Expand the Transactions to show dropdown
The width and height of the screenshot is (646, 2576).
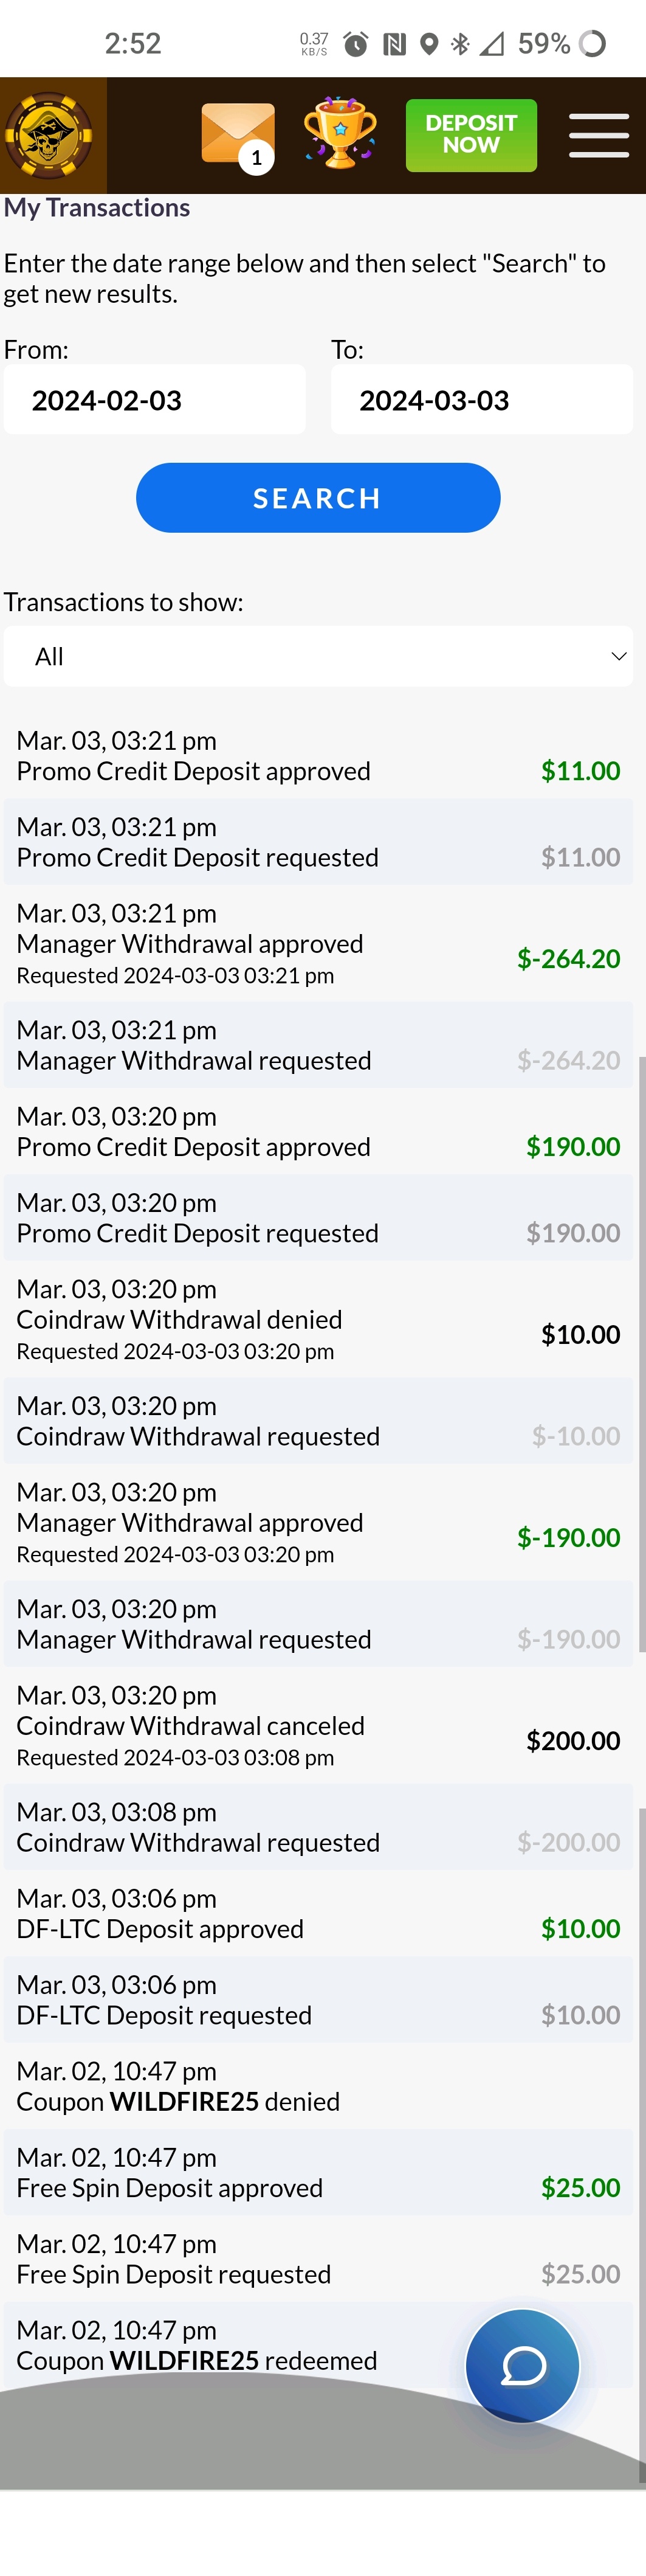[x=318, y=657]
